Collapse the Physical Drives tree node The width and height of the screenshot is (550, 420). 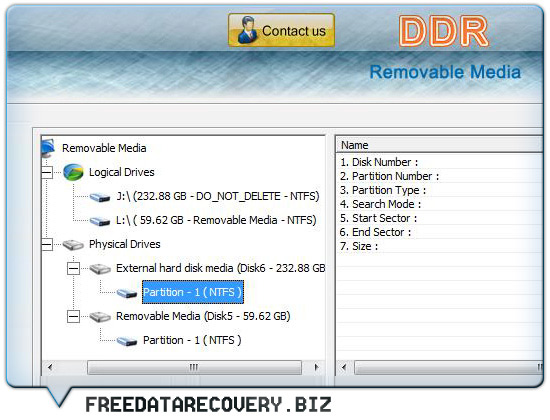point(47,245)
